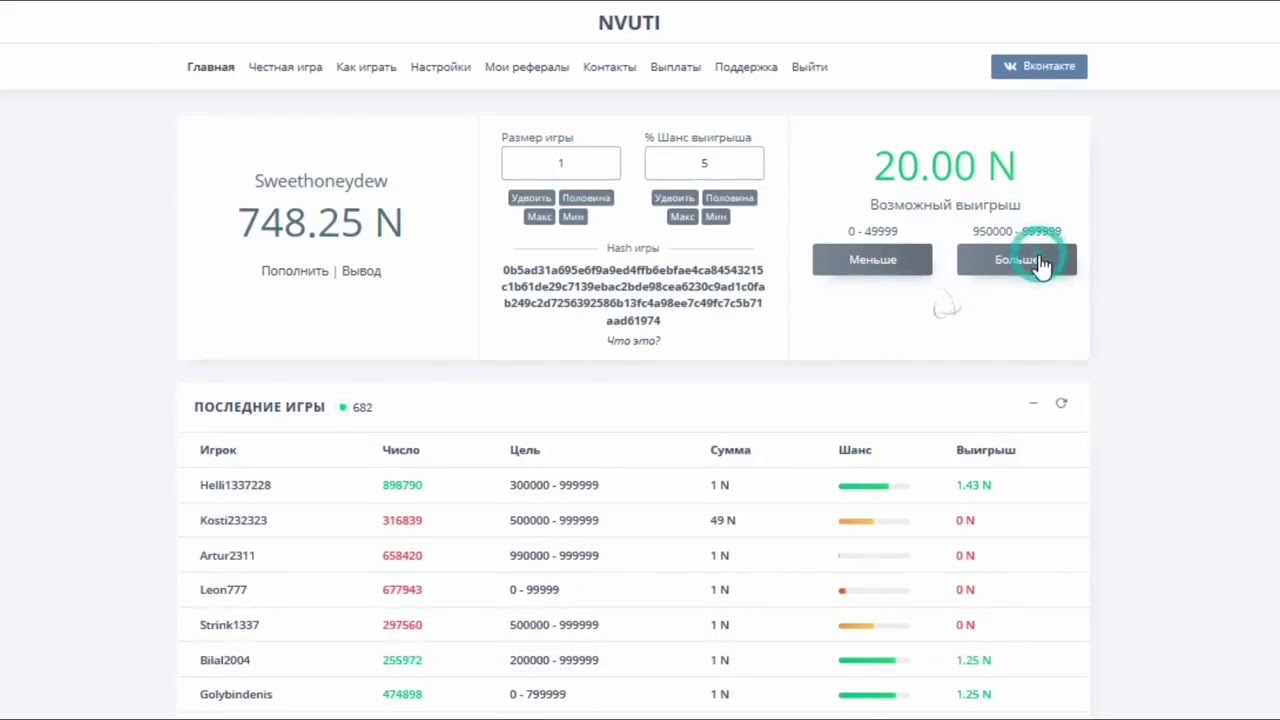This screenshot has height=720, width=1280.
Task: Click Макс under Размер игры
Action: point(539,217)
